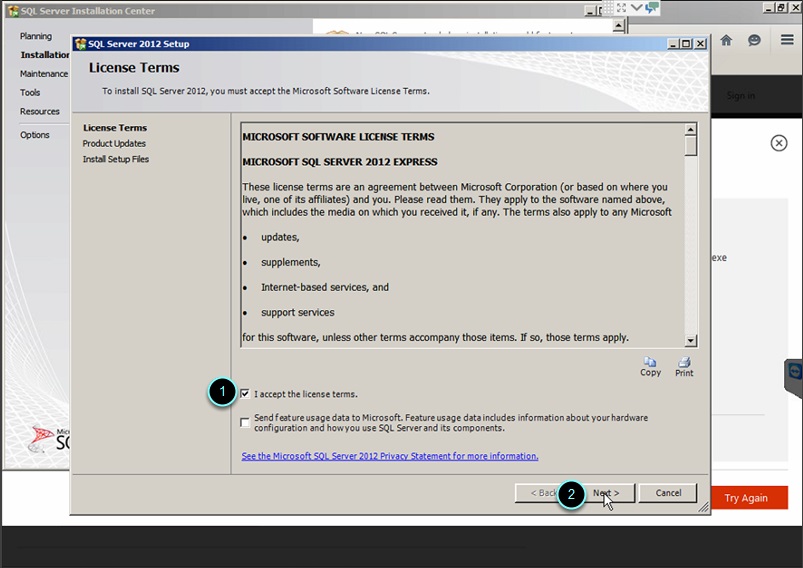Minimize the SQL Server 2012 Setup window

coord(674,44)
